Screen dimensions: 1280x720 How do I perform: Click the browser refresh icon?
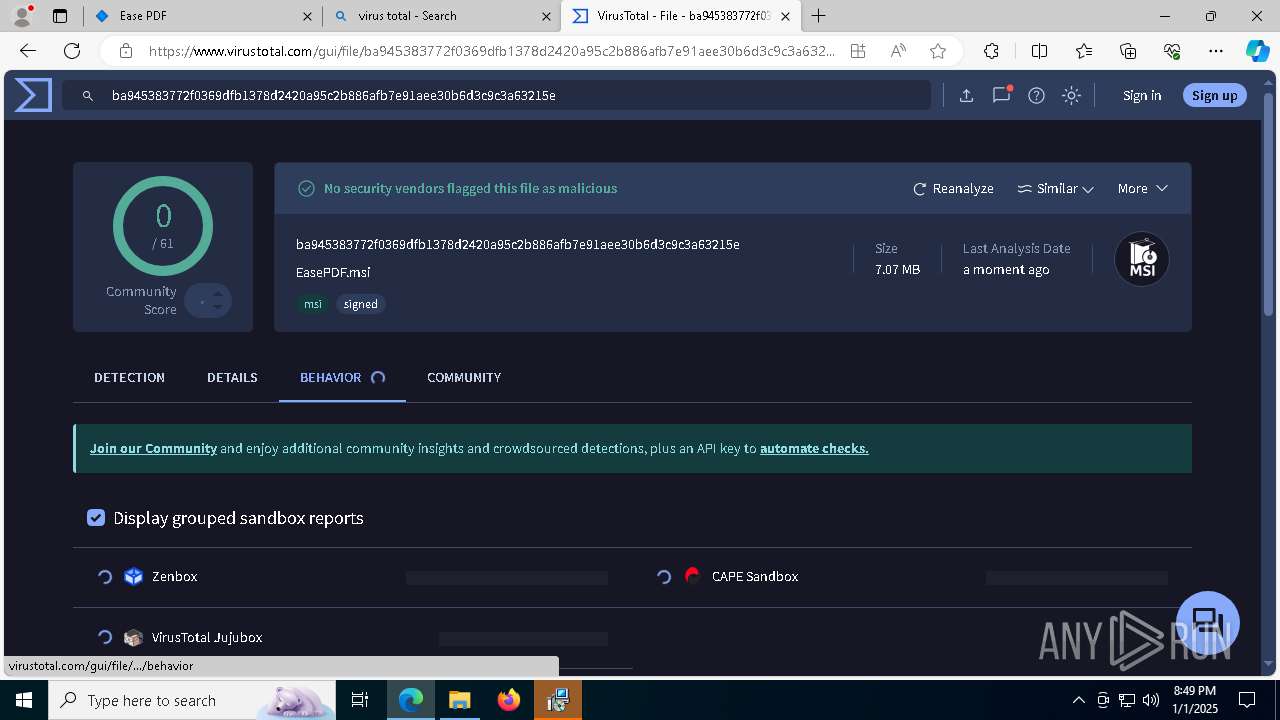[x=72, y=51]
